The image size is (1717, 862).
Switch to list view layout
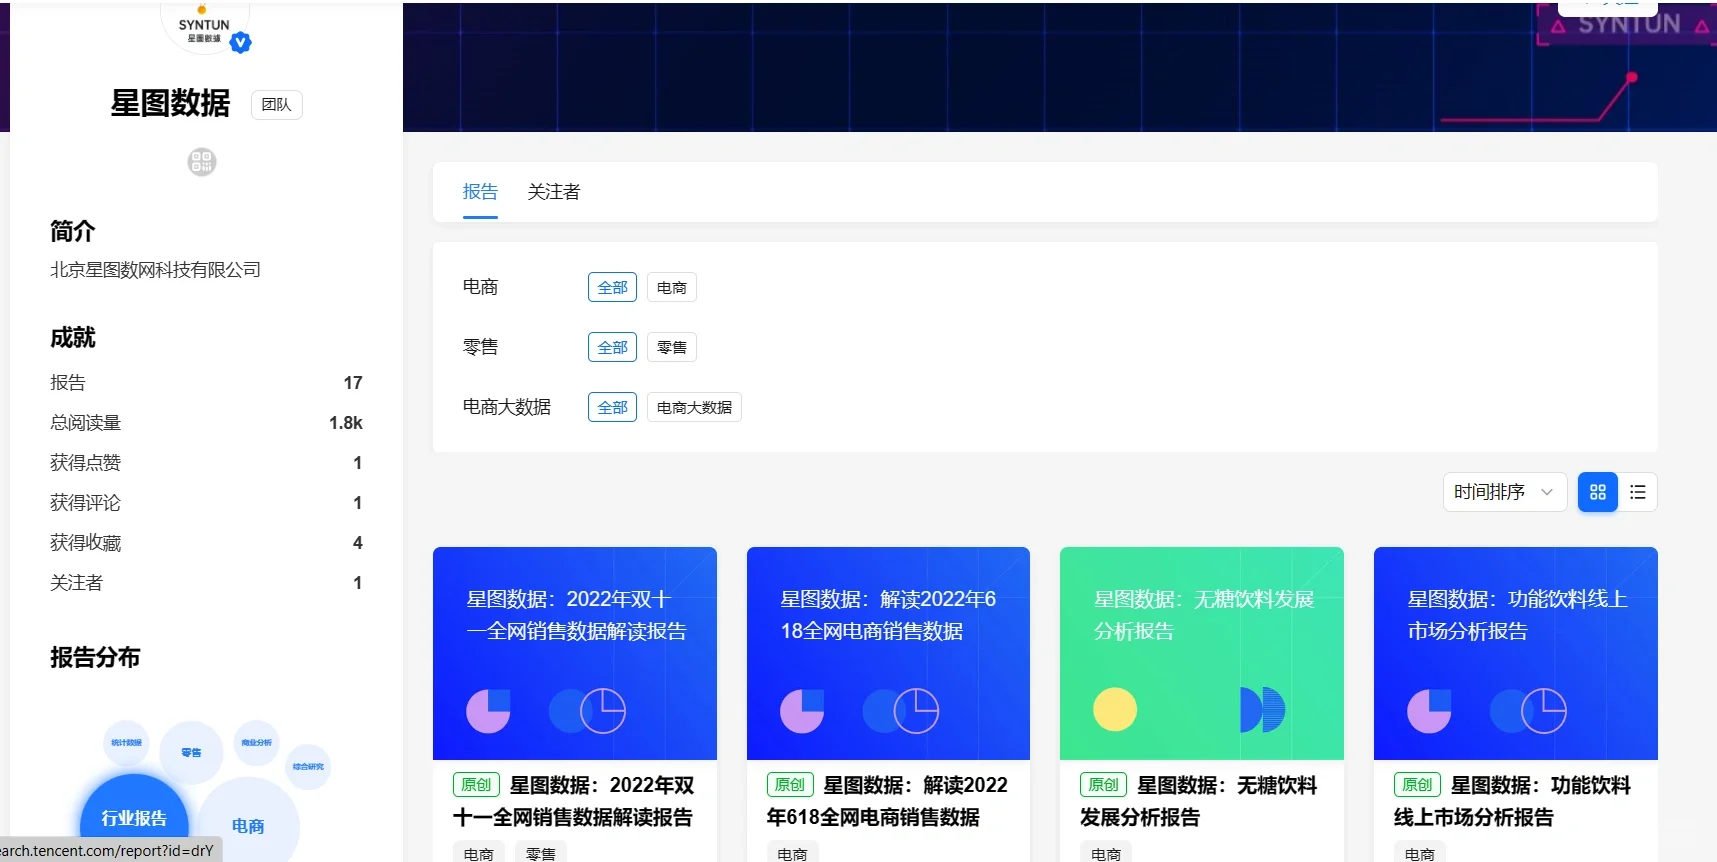coord(1637,492)
